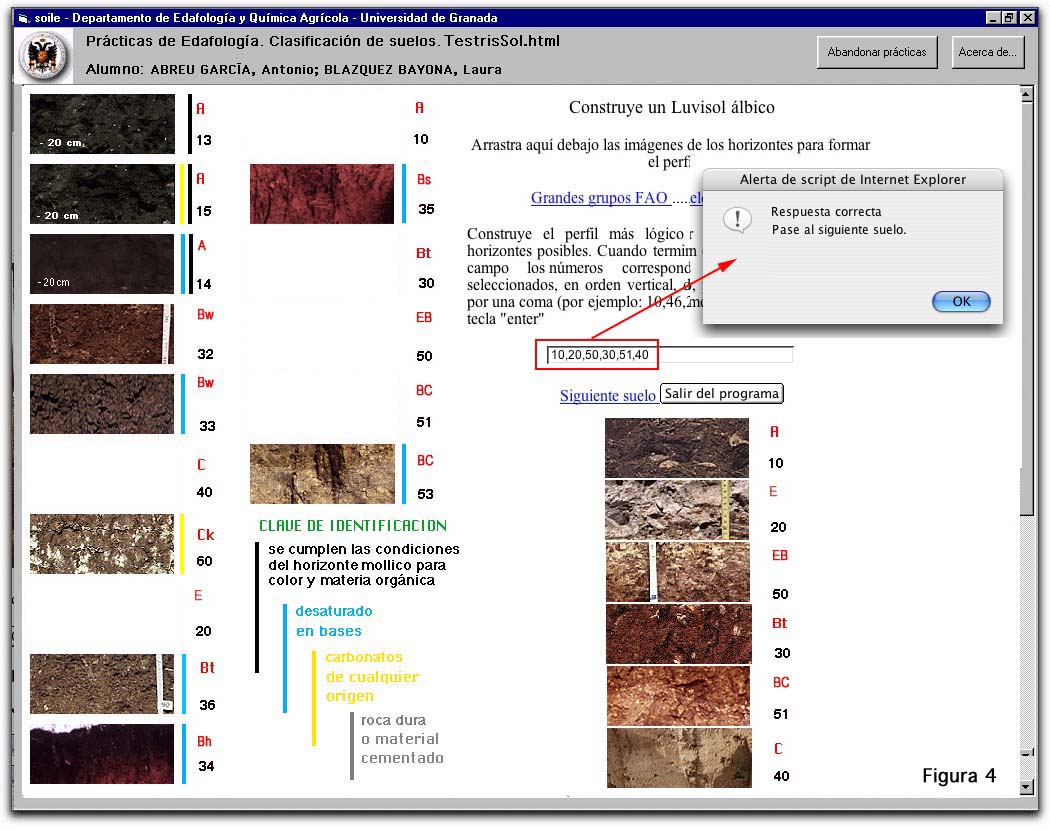
Task: Click the Abandonar prácticas button
Action: coord(876,52)
